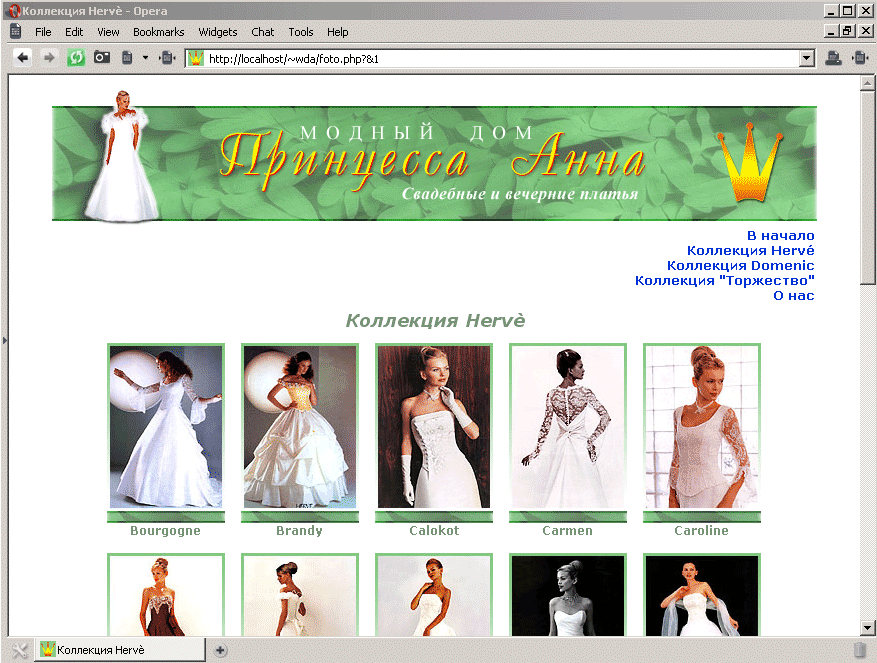Click the wrench panel icon at bottom left
The image size is (877, 663).
(x=19, y=650)
